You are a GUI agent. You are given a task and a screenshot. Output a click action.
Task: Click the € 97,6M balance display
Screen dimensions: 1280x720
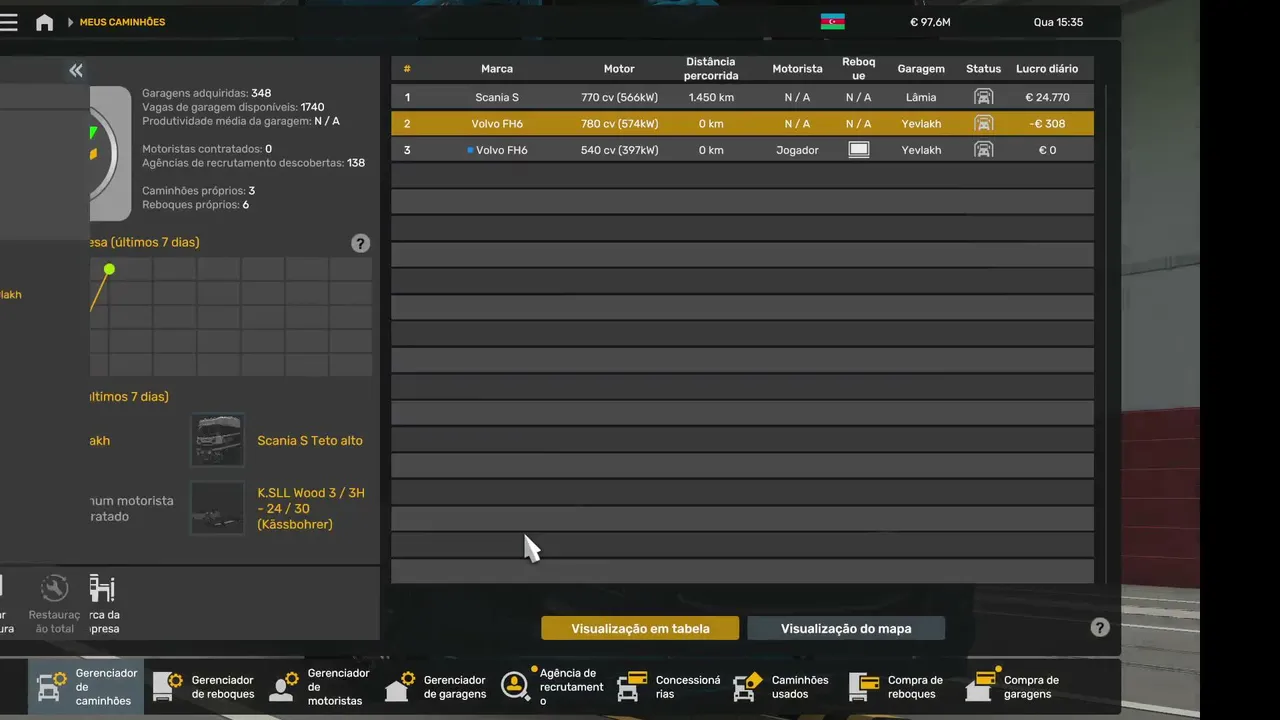[x=930, y=22]
